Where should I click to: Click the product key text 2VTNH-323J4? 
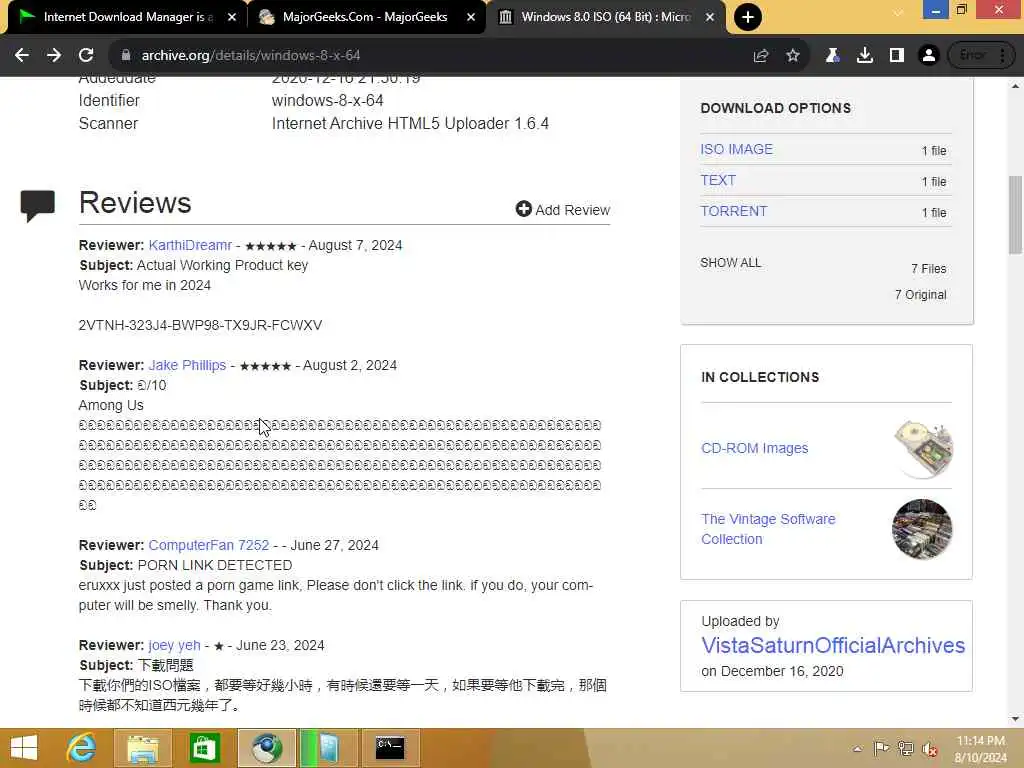point(200,325)
